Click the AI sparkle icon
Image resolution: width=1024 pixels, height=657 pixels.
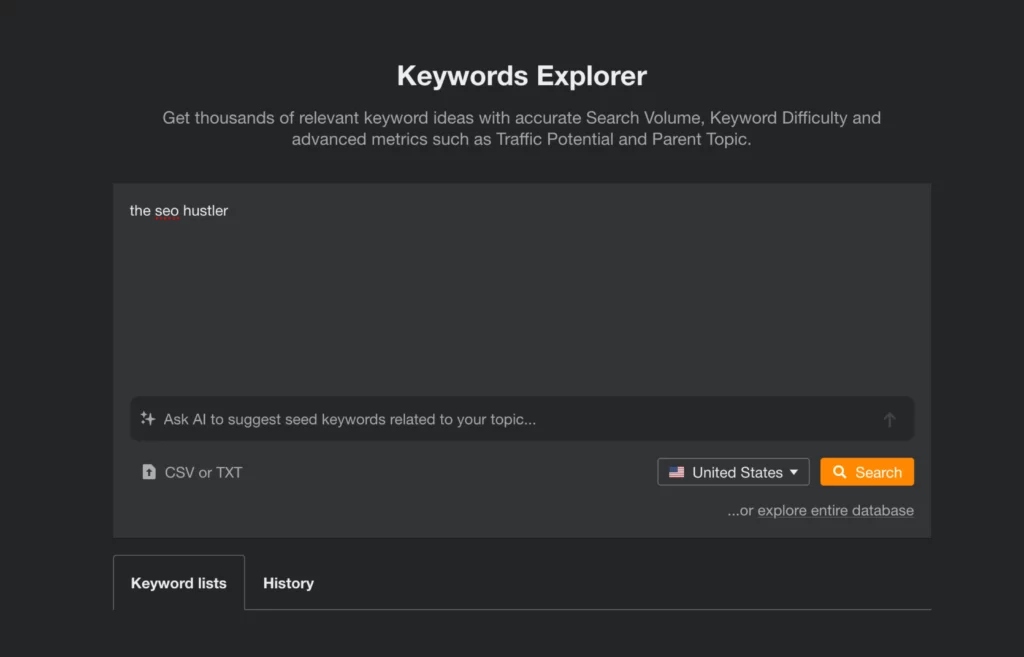point(148,419)
